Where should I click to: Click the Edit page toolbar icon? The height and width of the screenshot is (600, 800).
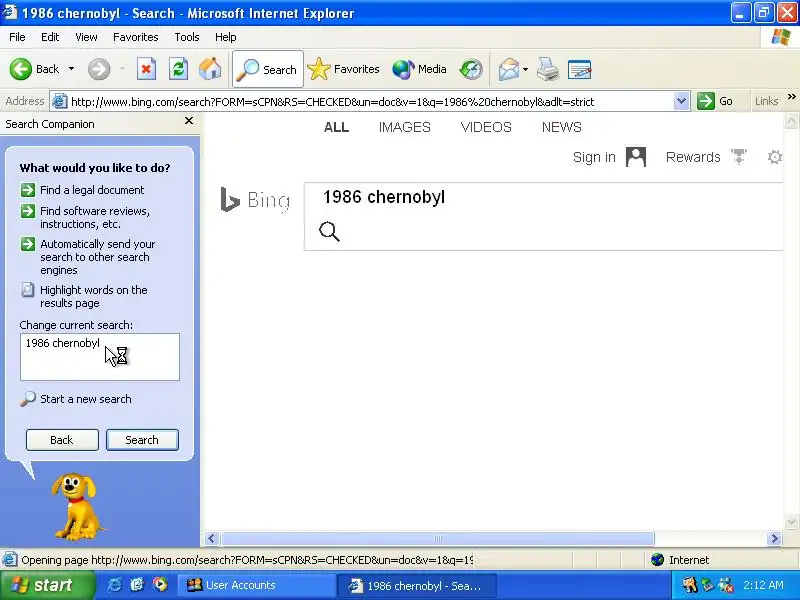(580, 69)
